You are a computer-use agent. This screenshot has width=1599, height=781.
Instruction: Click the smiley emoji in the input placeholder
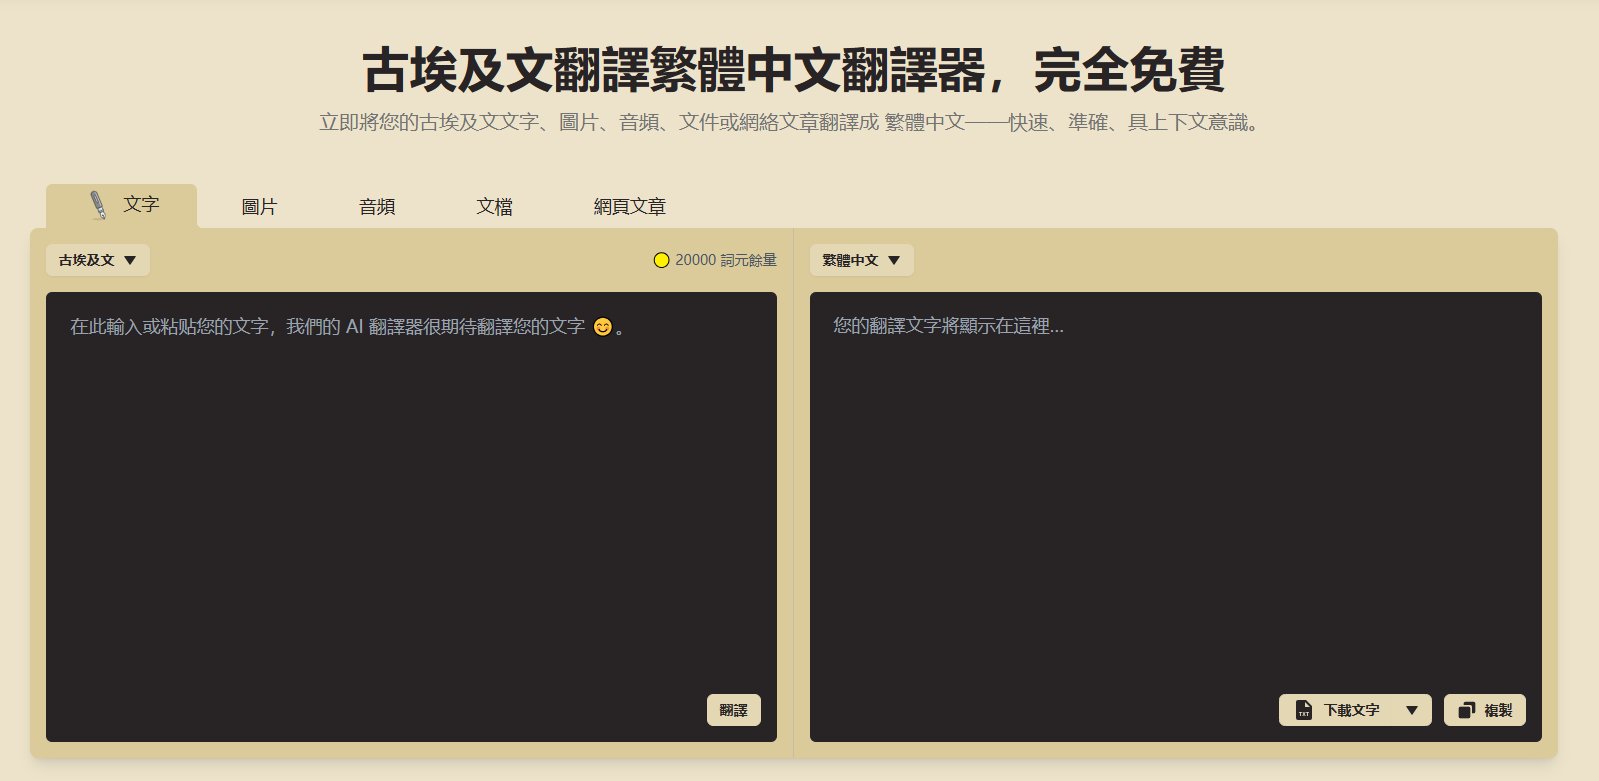pyautogui.click(x=602, y=327)
